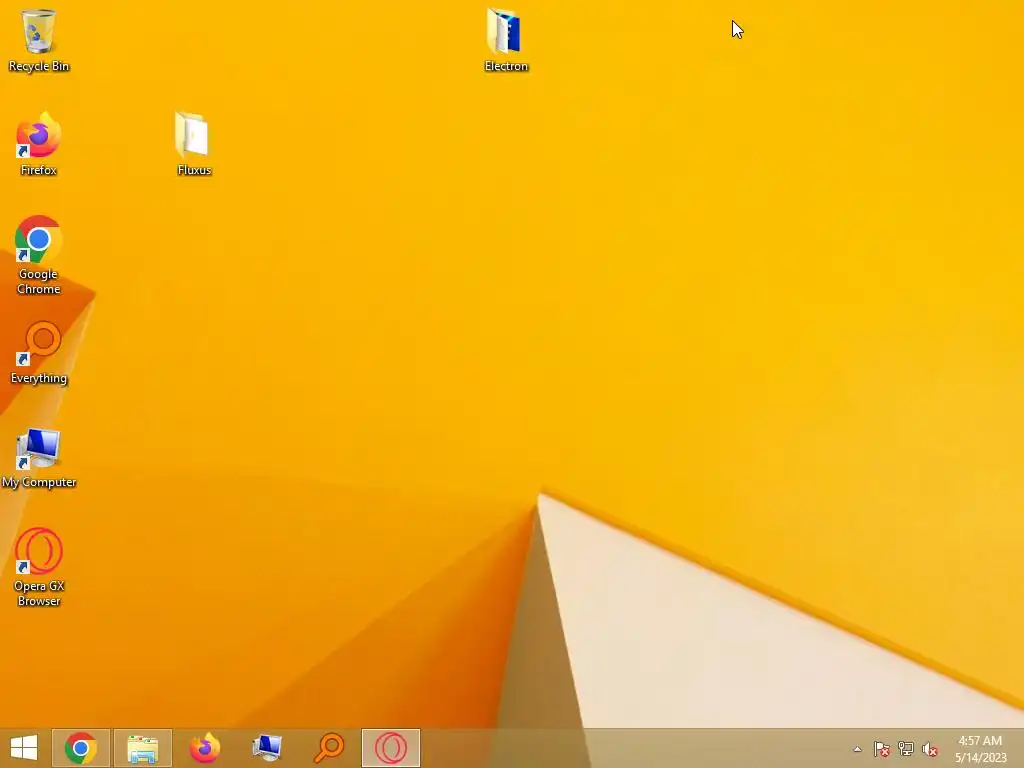Select the Everything search desktop shortcut
This screenshot has width=1024, height=768.
pos(39,352)
